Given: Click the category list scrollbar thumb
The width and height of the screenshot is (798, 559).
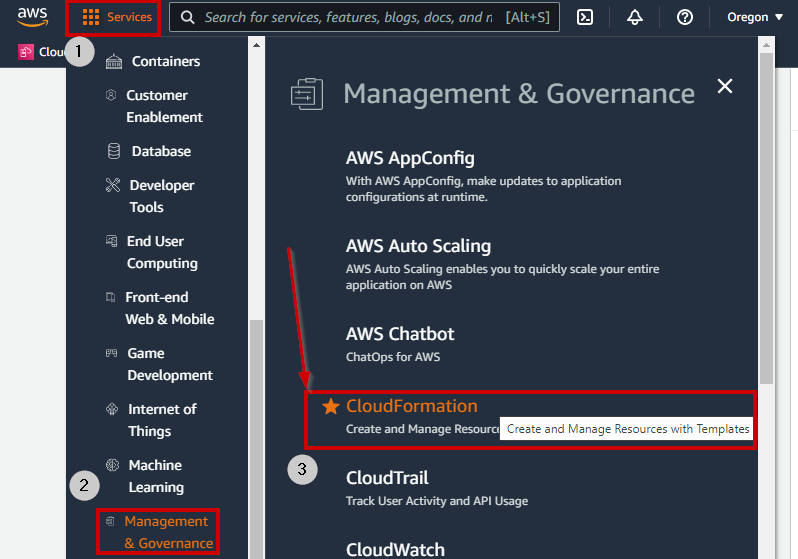Looking at the screenshot, I should click(x=256, y=439).
